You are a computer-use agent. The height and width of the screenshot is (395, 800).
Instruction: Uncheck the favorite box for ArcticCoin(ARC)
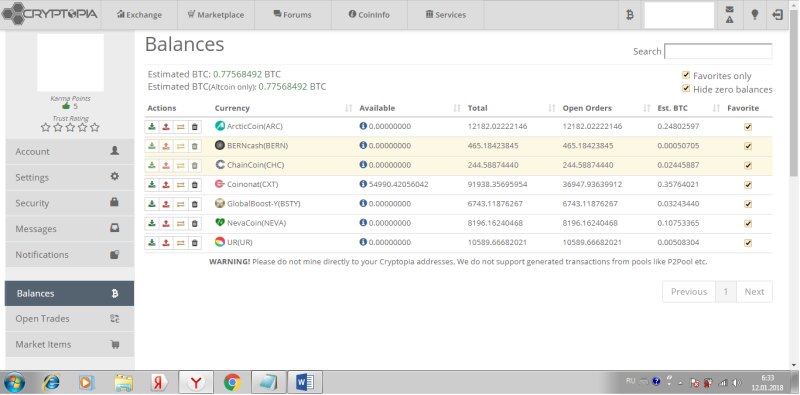(748, 127)
